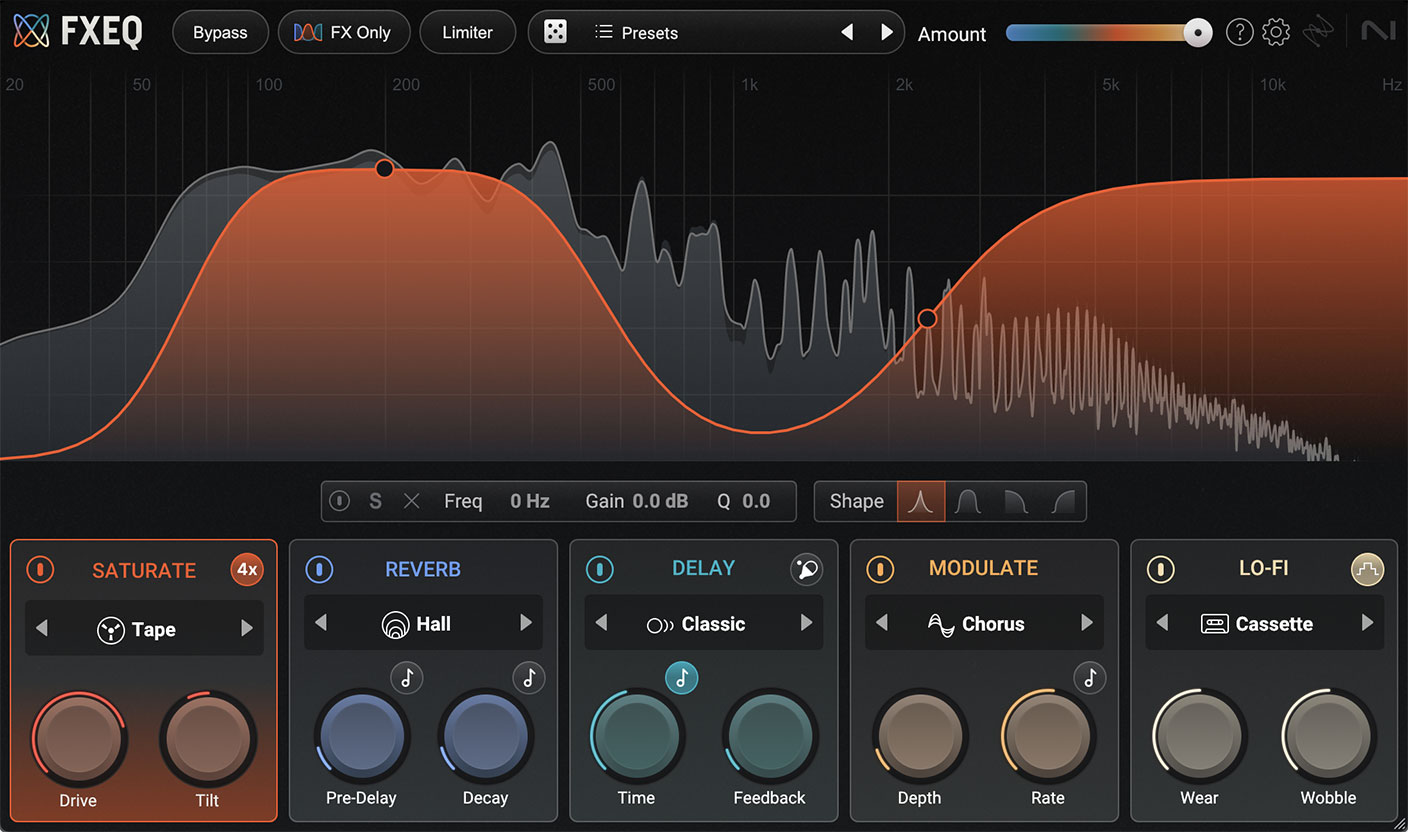1408x832 pixels.
Task: Open the help question mark icon
Action: pos(1239,33)
